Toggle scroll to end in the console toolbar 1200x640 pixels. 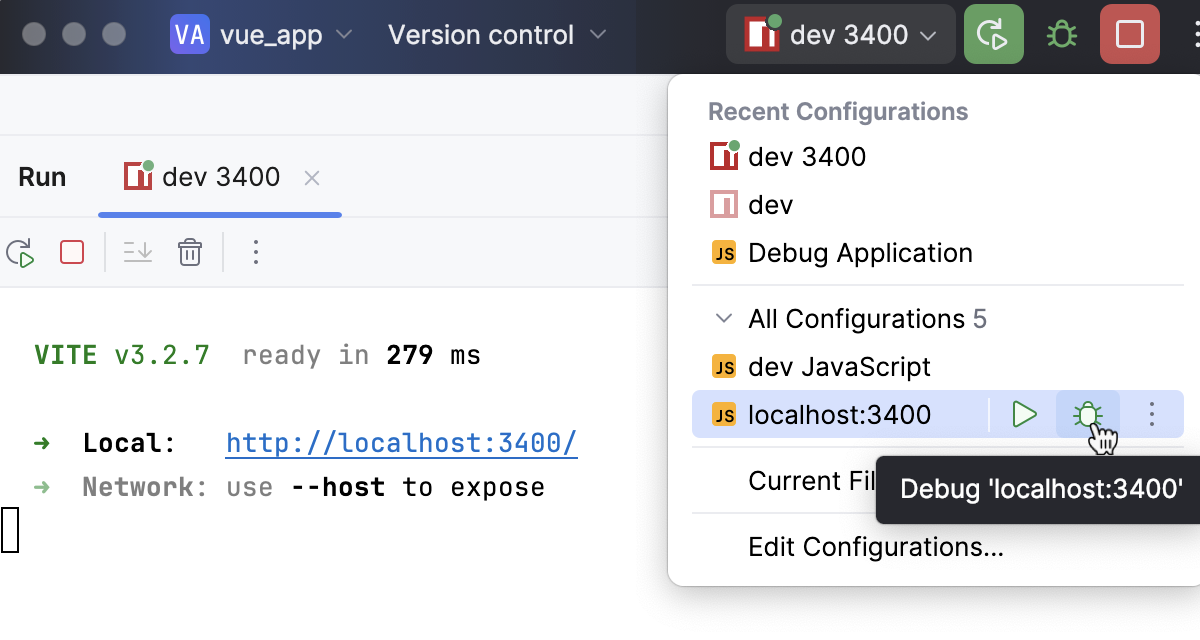tap(137, 252)
